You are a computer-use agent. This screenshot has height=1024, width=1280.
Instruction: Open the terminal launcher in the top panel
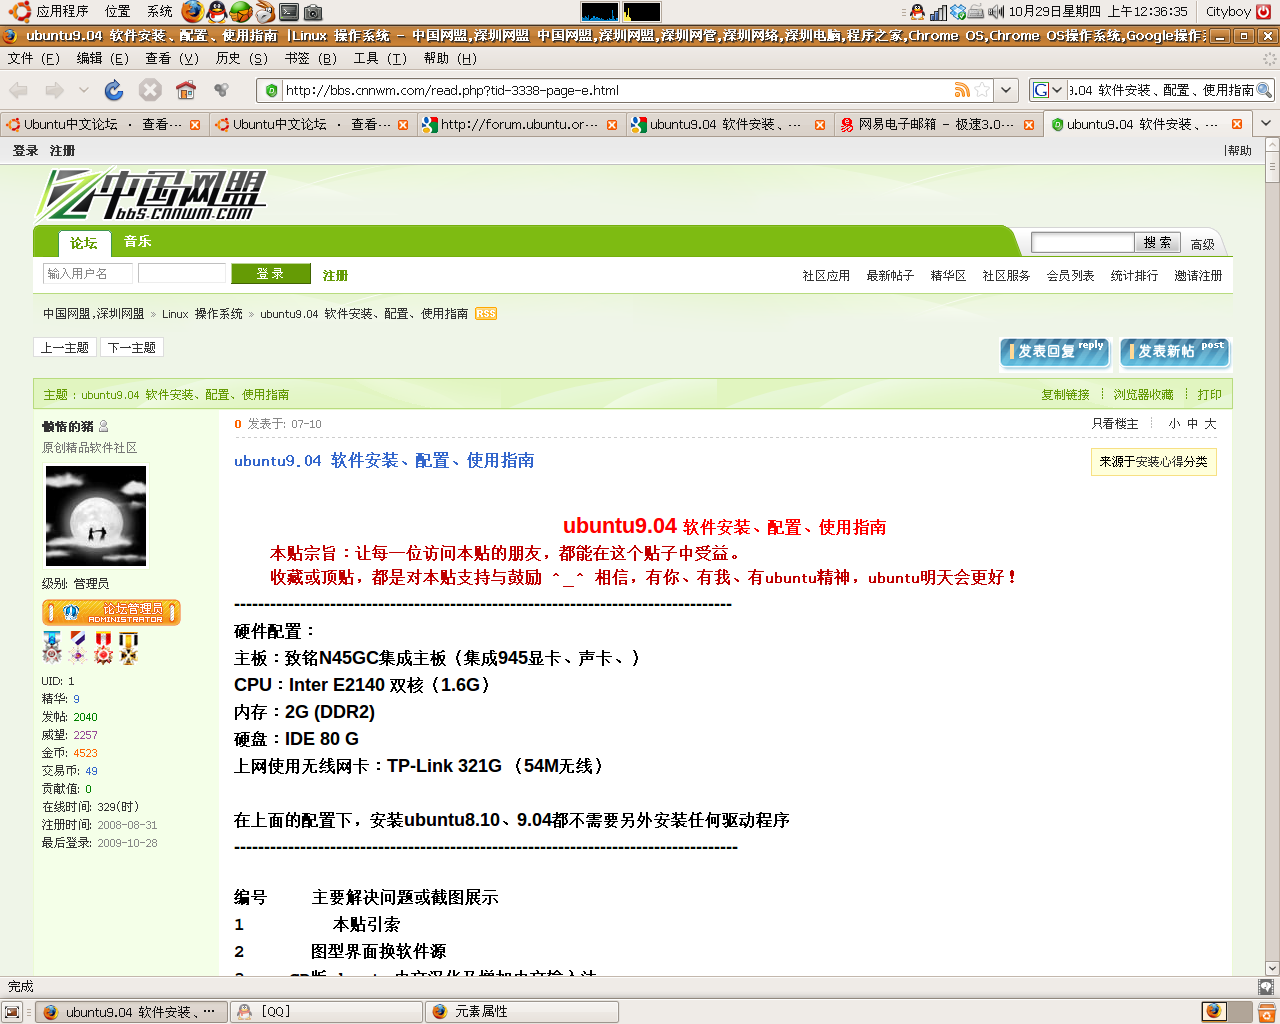coord(289,12)
